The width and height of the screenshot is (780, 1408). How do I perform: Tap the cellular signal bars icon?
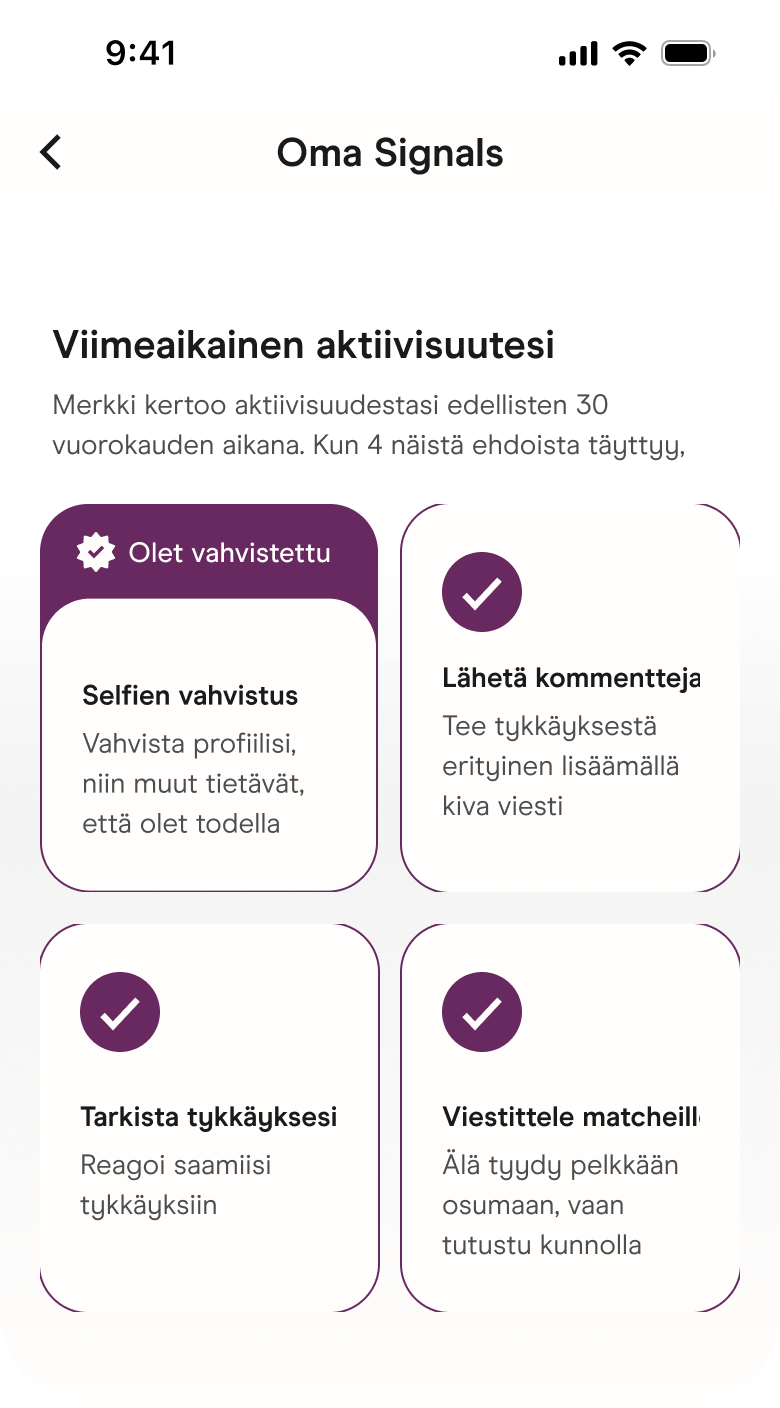[578, 54]
